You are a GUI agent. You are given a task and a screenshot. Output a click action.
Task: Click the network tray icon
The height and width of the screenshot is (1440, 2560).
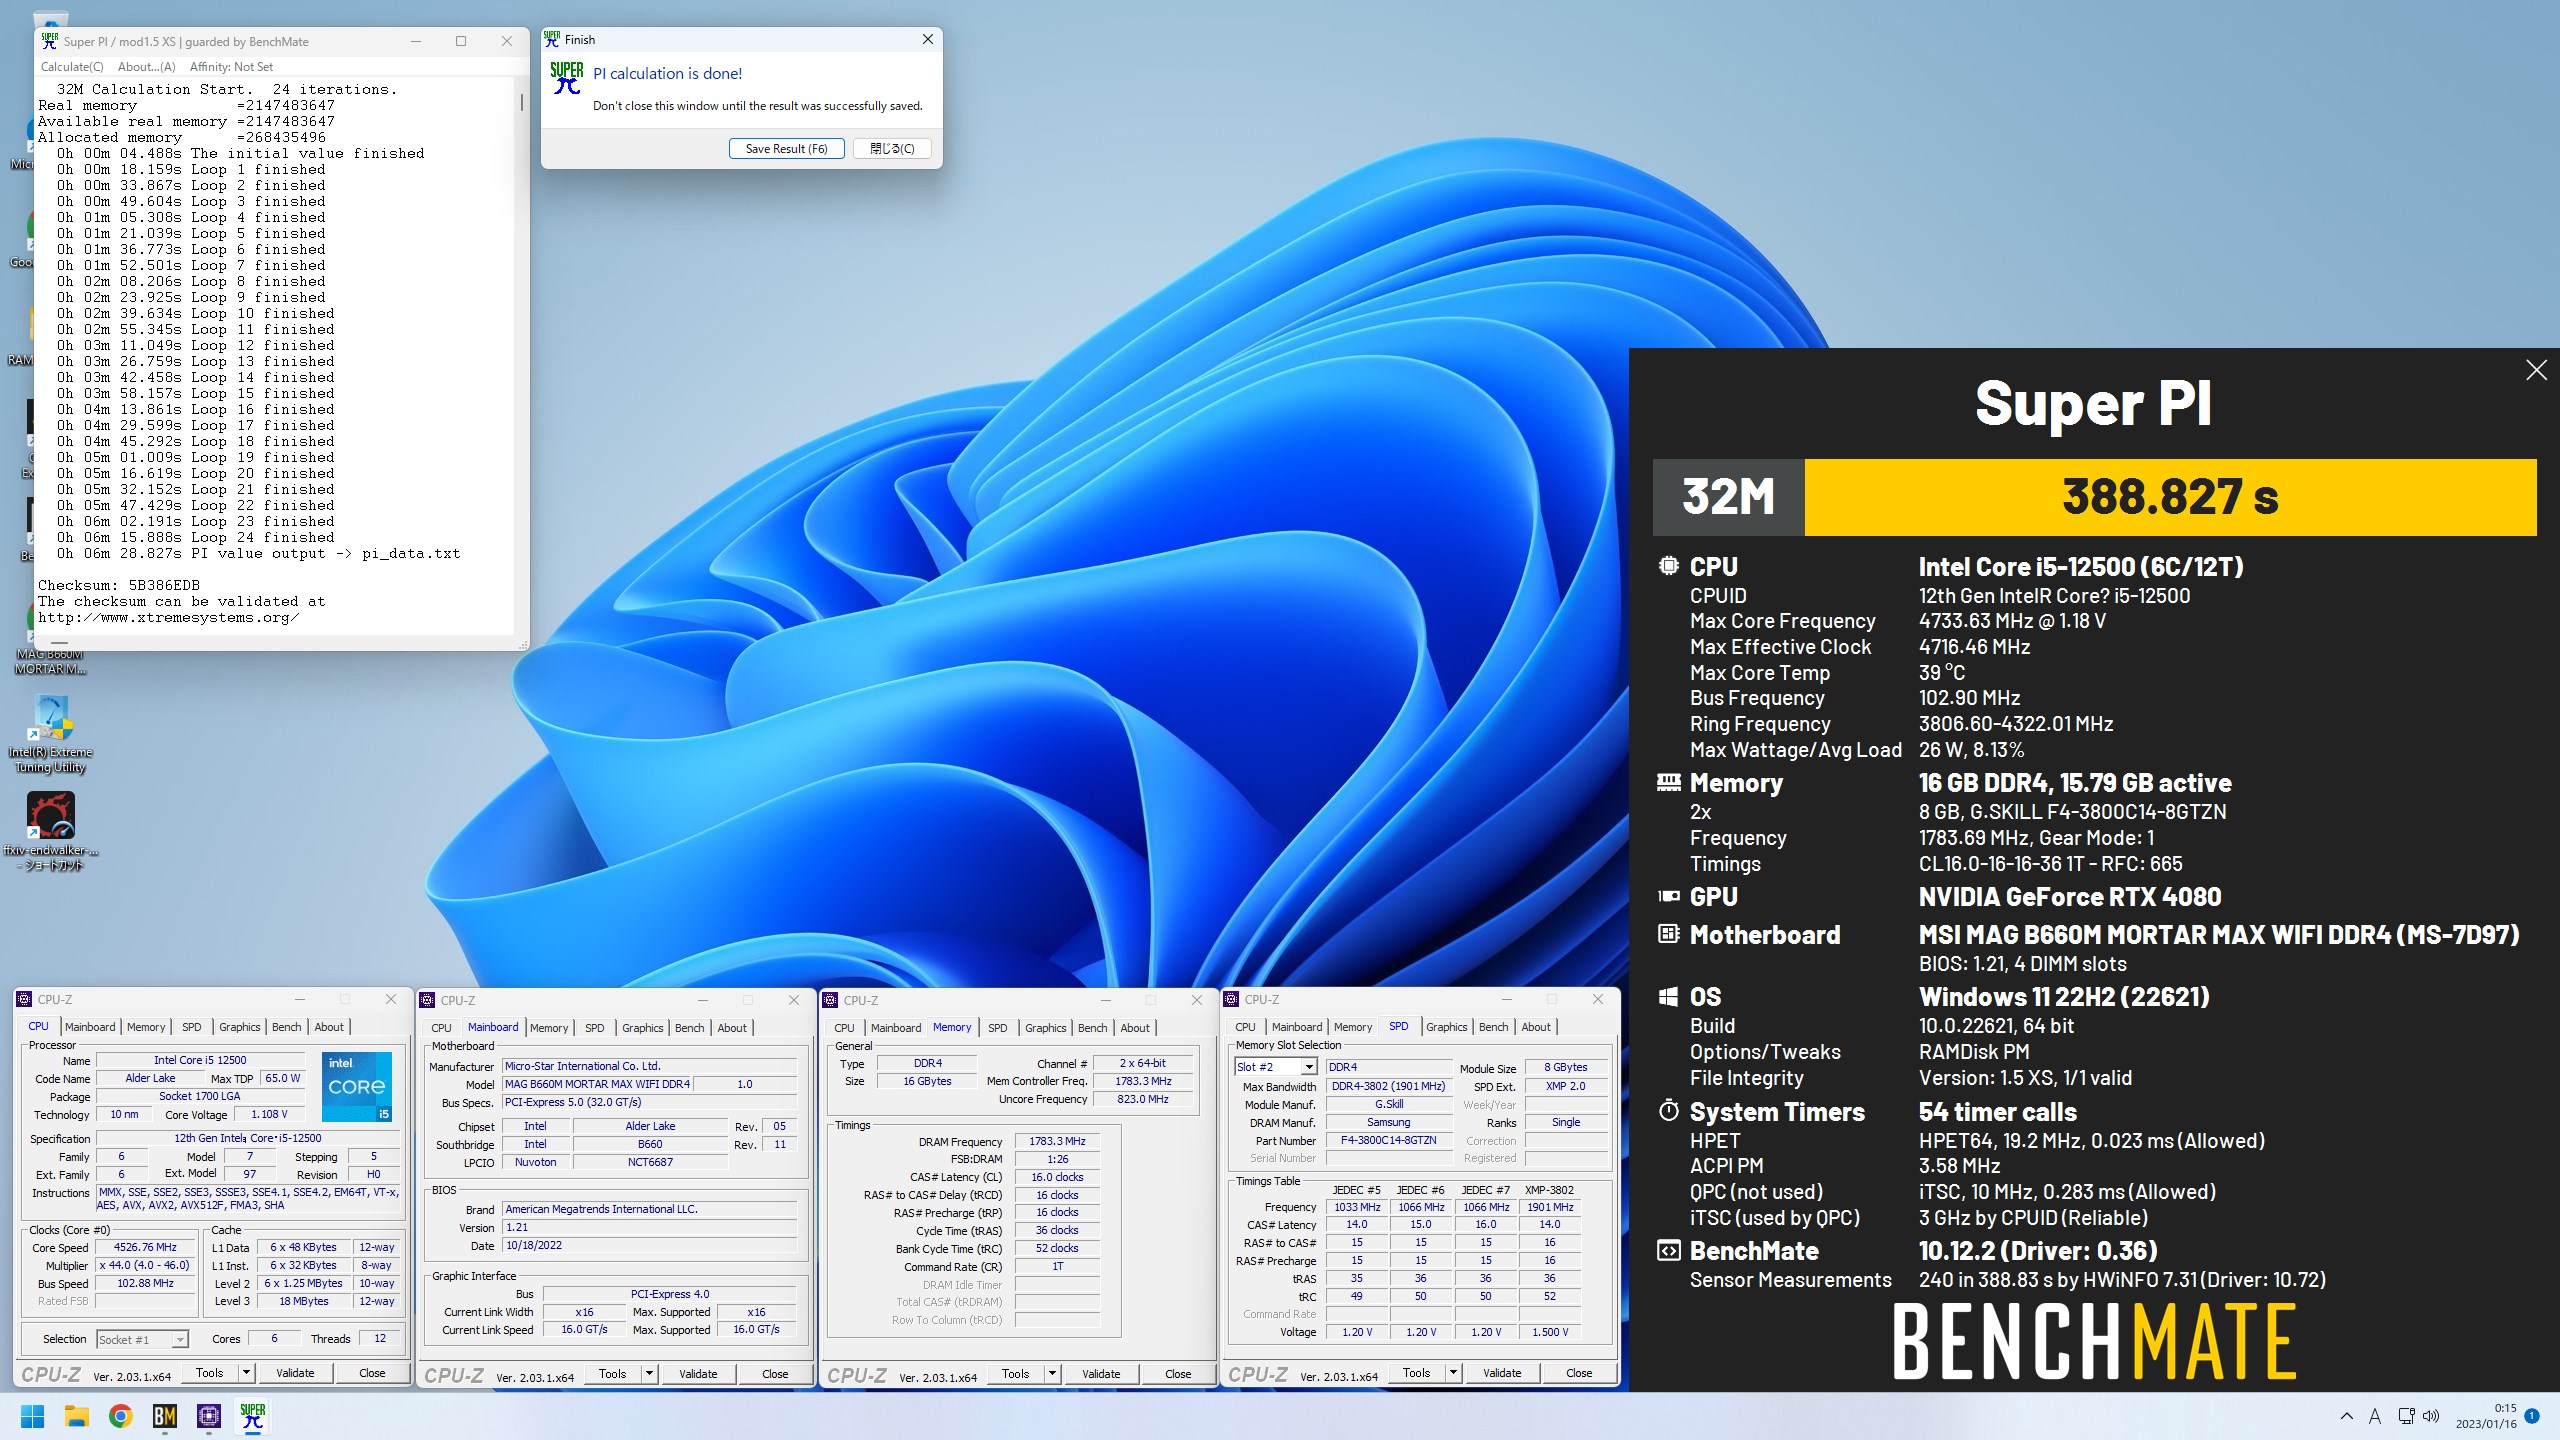tap(2405, 1416)
